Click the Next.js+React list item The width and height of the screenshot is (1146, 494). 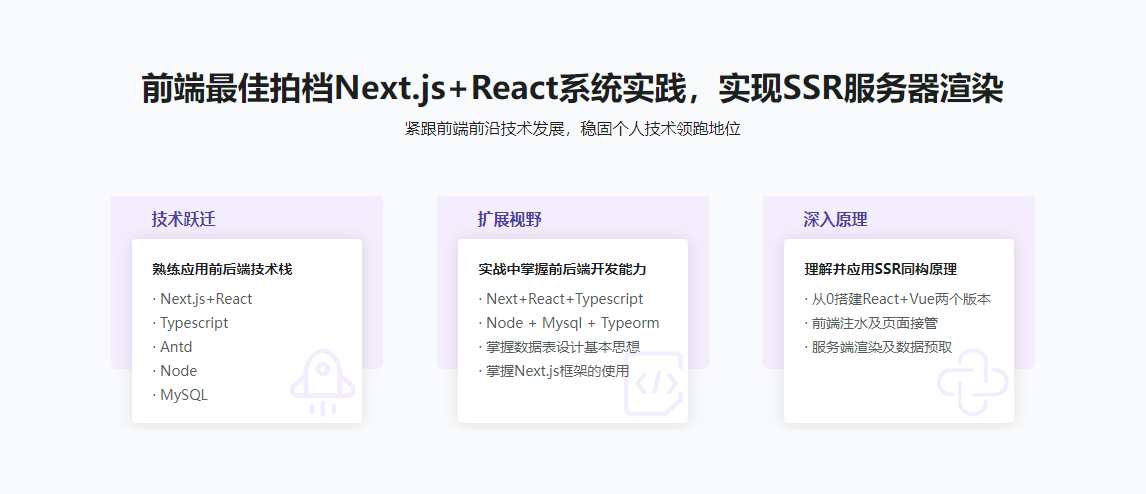[x=206, y=298]
